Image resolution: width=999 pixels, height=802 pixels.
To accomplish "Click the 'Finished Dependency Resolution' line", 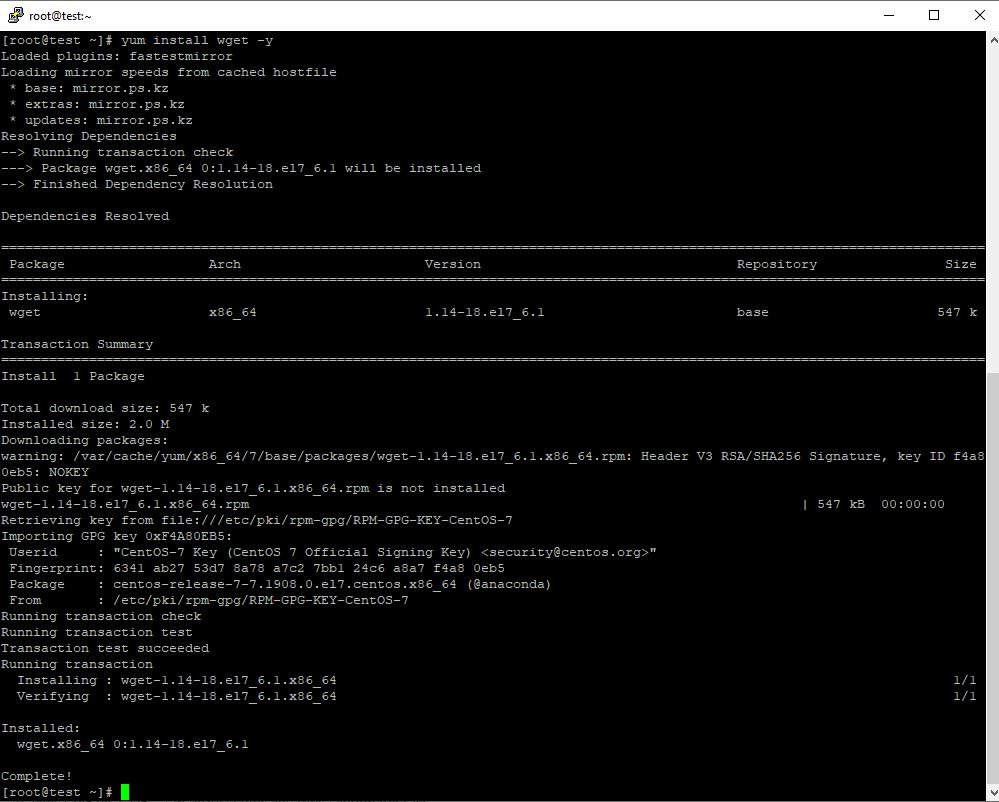I will 137,184.
